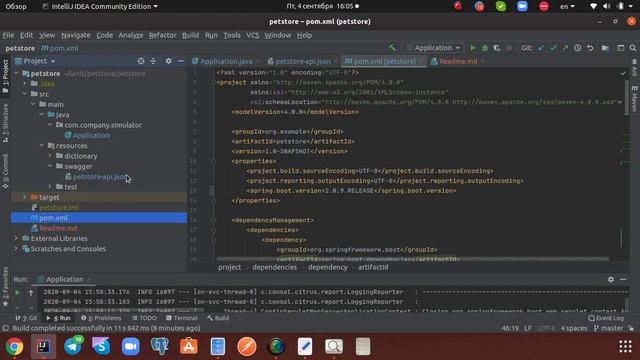Expand Scratches and Consoles node
The width and height of the screenshot is (640, 360).
point(16,249)
